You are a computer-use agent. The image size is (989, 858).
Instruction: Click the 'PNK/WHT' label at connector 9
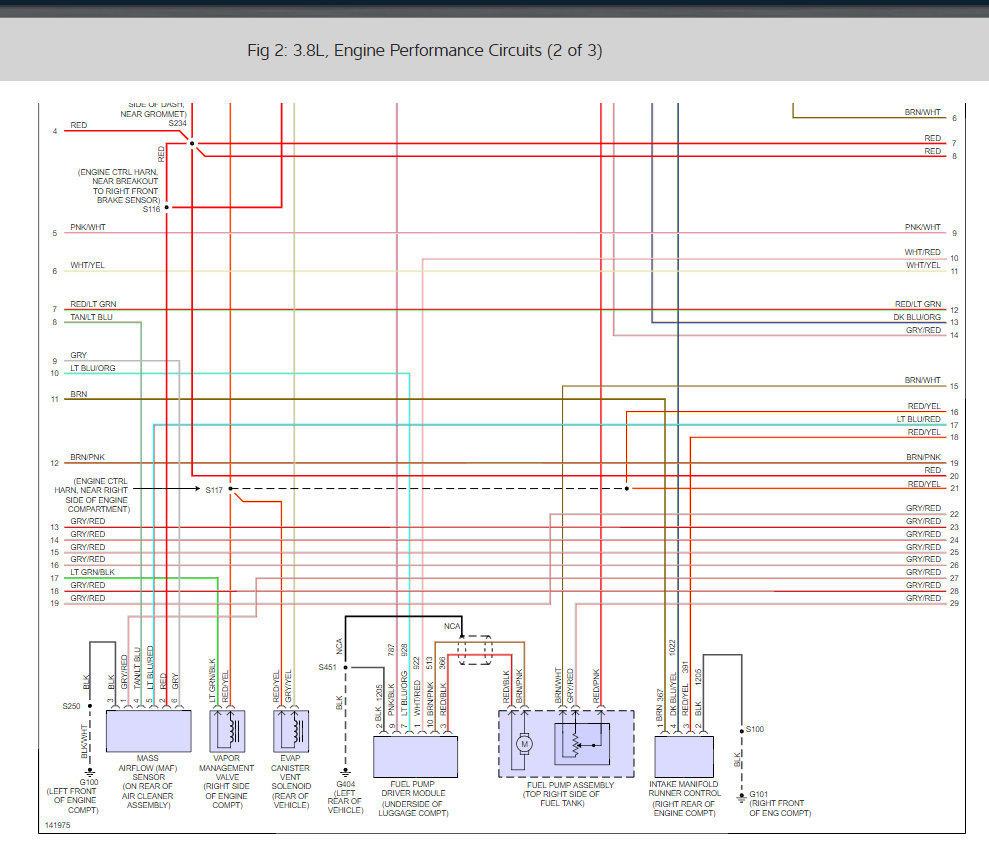coord(923,227)
